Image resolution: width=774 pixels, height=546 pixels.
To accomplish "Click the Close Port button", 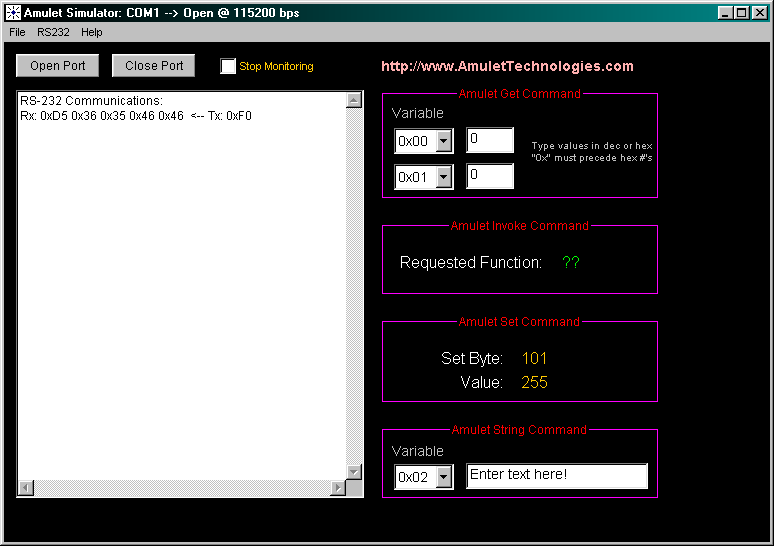I will coord(154,66).
